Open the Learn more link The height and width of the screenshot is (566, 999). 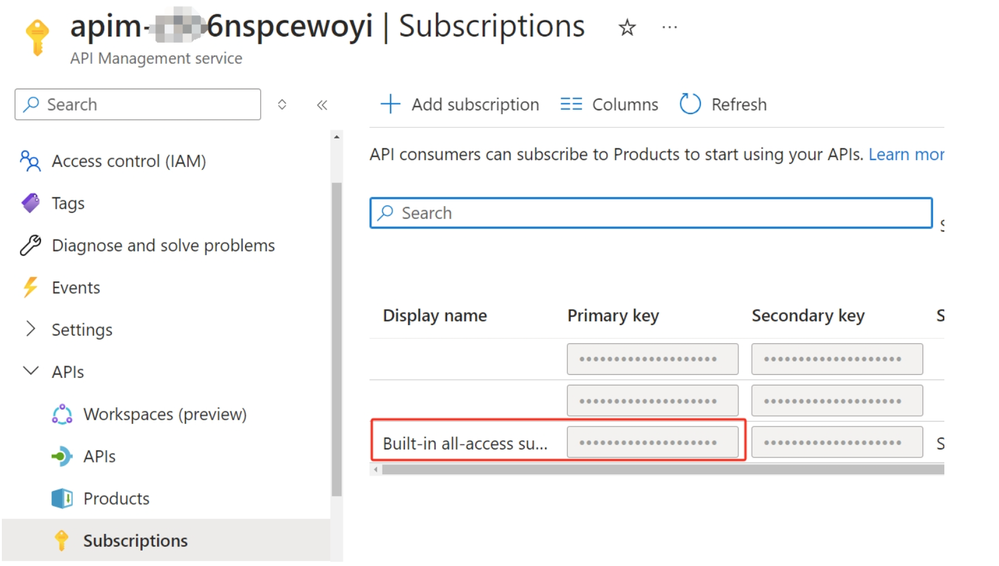click(906, 154)
